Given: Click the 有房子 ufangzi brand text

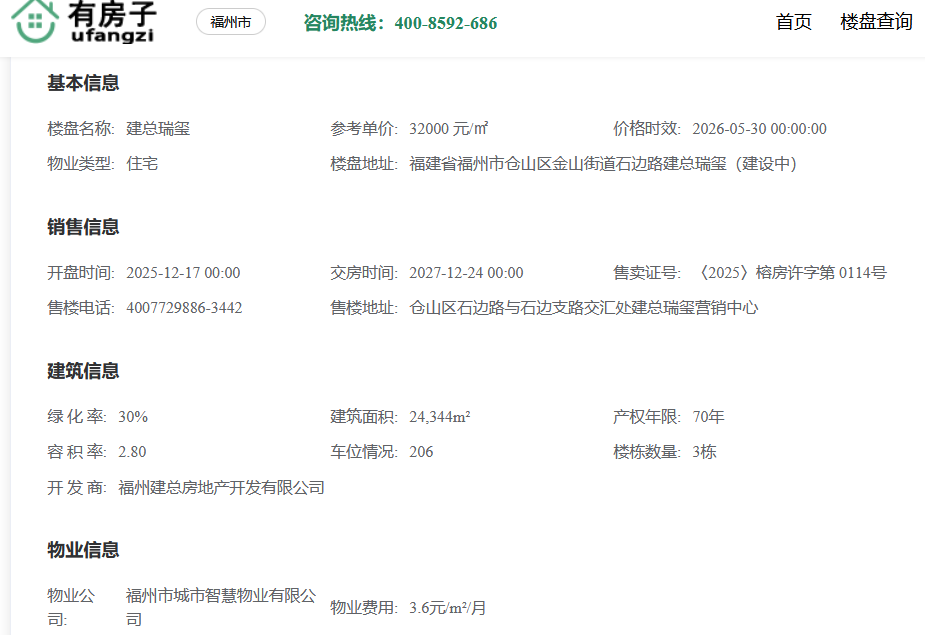Looking at the screenshot, I should click(113, 22).
